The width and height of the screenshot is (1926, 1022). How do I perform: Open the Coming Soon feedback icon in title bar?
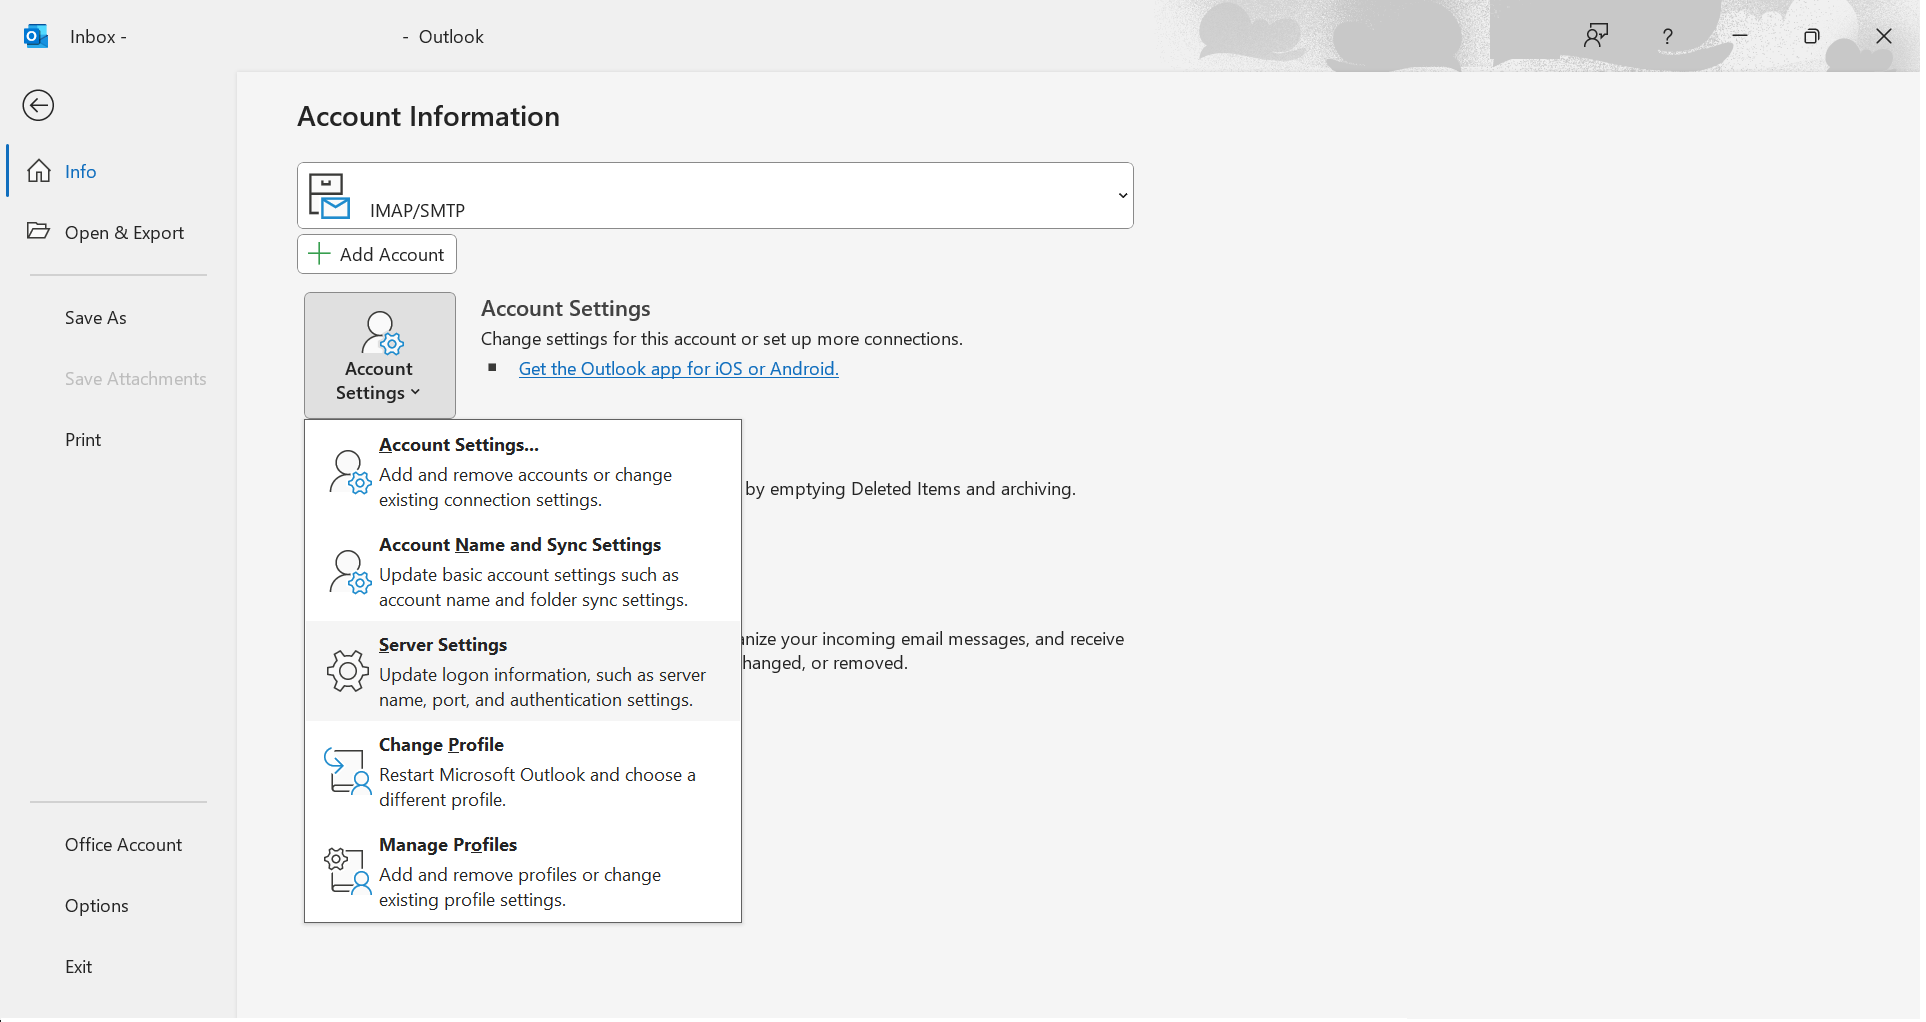point(1596,36)
